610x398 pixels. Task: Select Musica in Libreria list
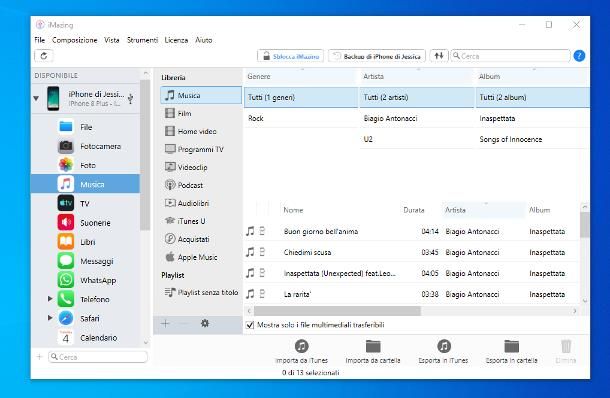pyautogui.click(x=201, y=95)
